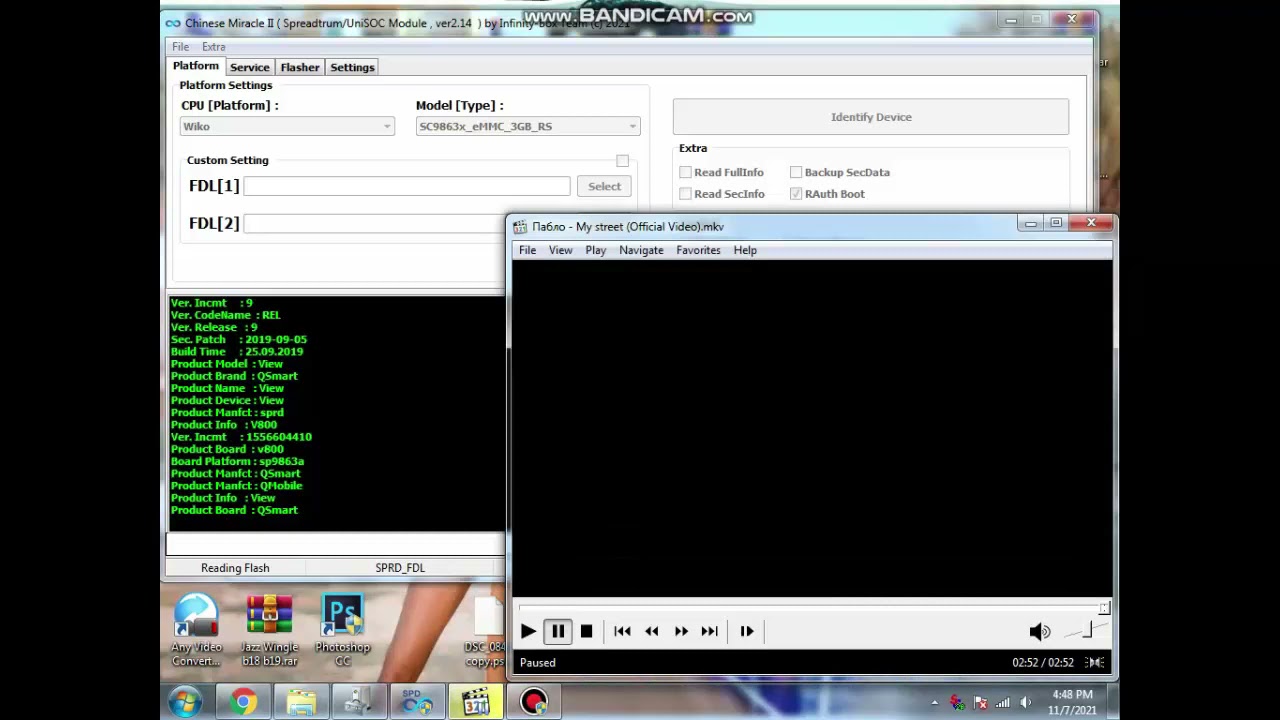Open the media player Help menu
The image size is (1280, 720).
point(745,250)
